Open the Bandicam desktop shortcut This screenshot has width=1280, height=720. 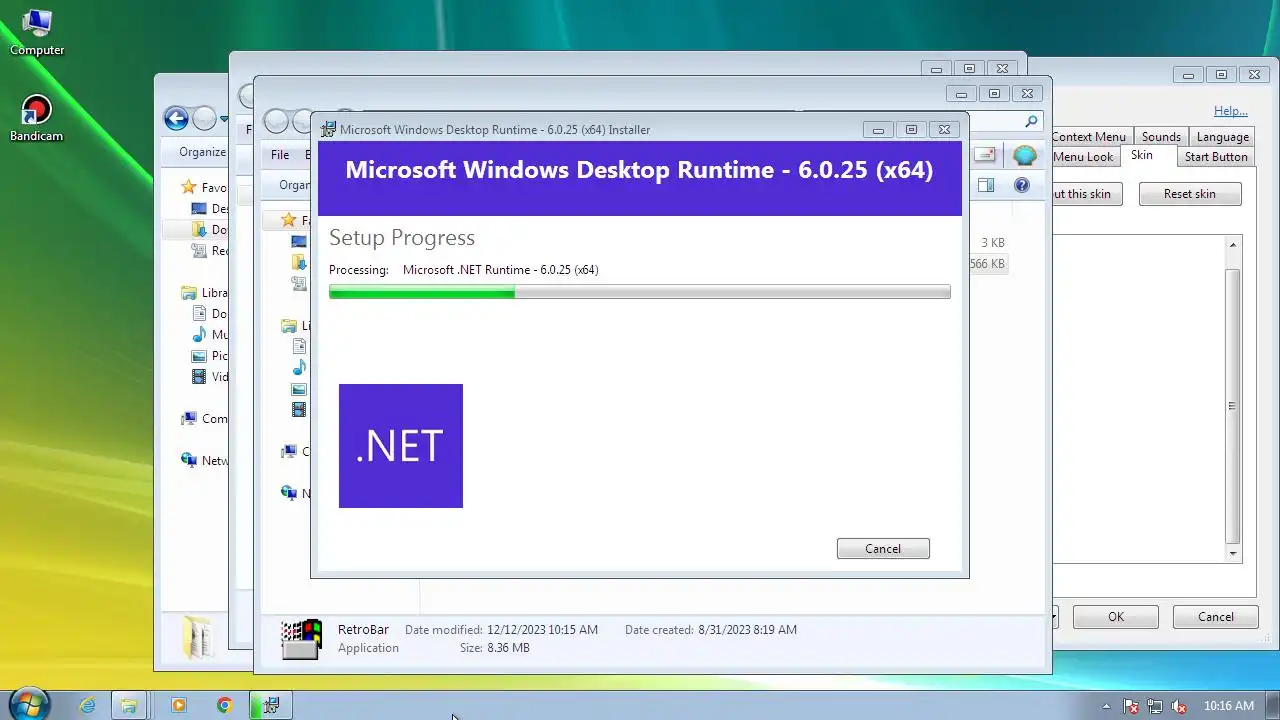coord(36,118)
